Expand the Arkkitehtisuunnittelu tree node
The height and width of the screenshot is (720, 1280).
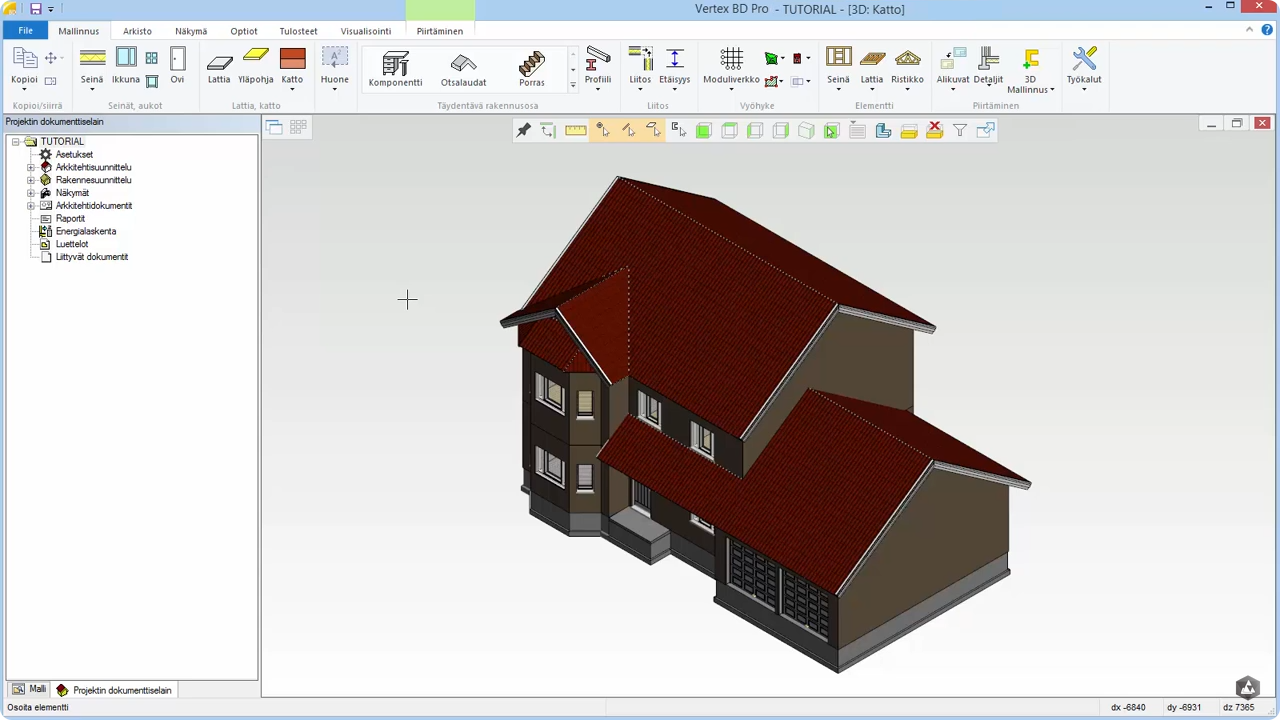click(x=31, y=168)
